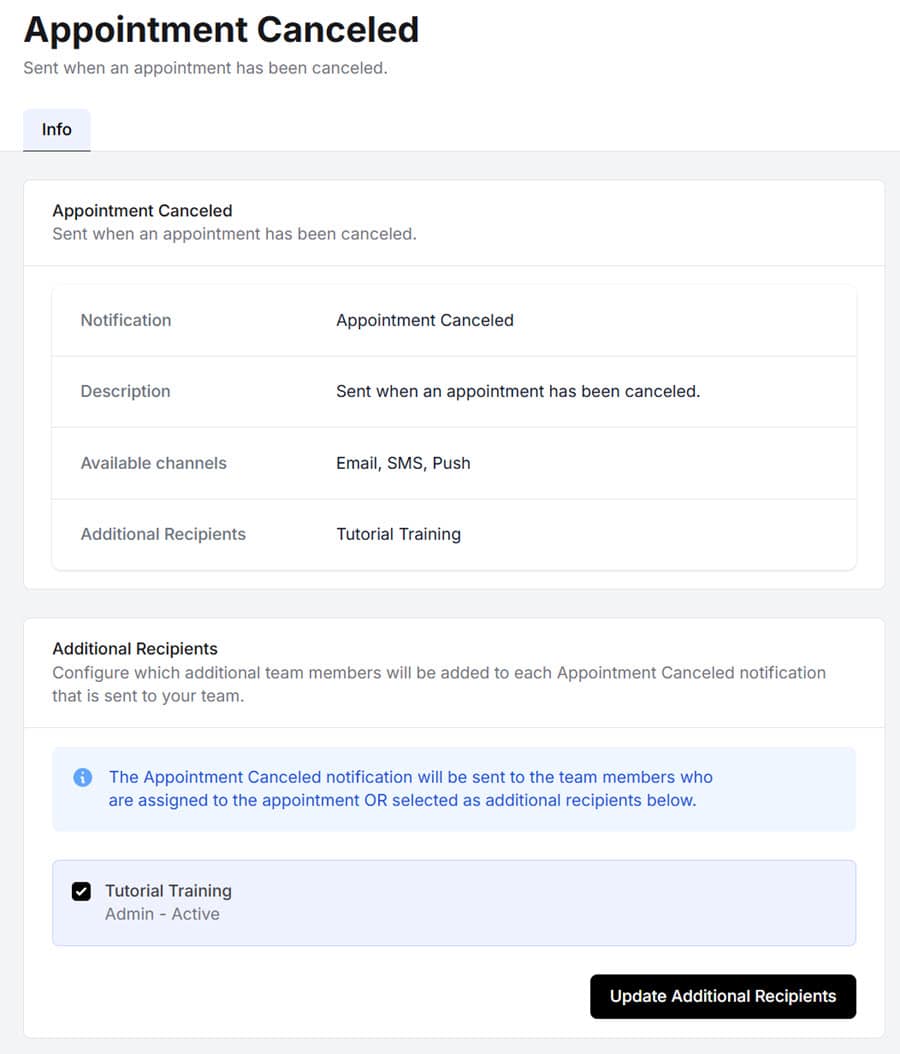Toggle the Tutorial Training recipient checkbox

coord(81,891)
